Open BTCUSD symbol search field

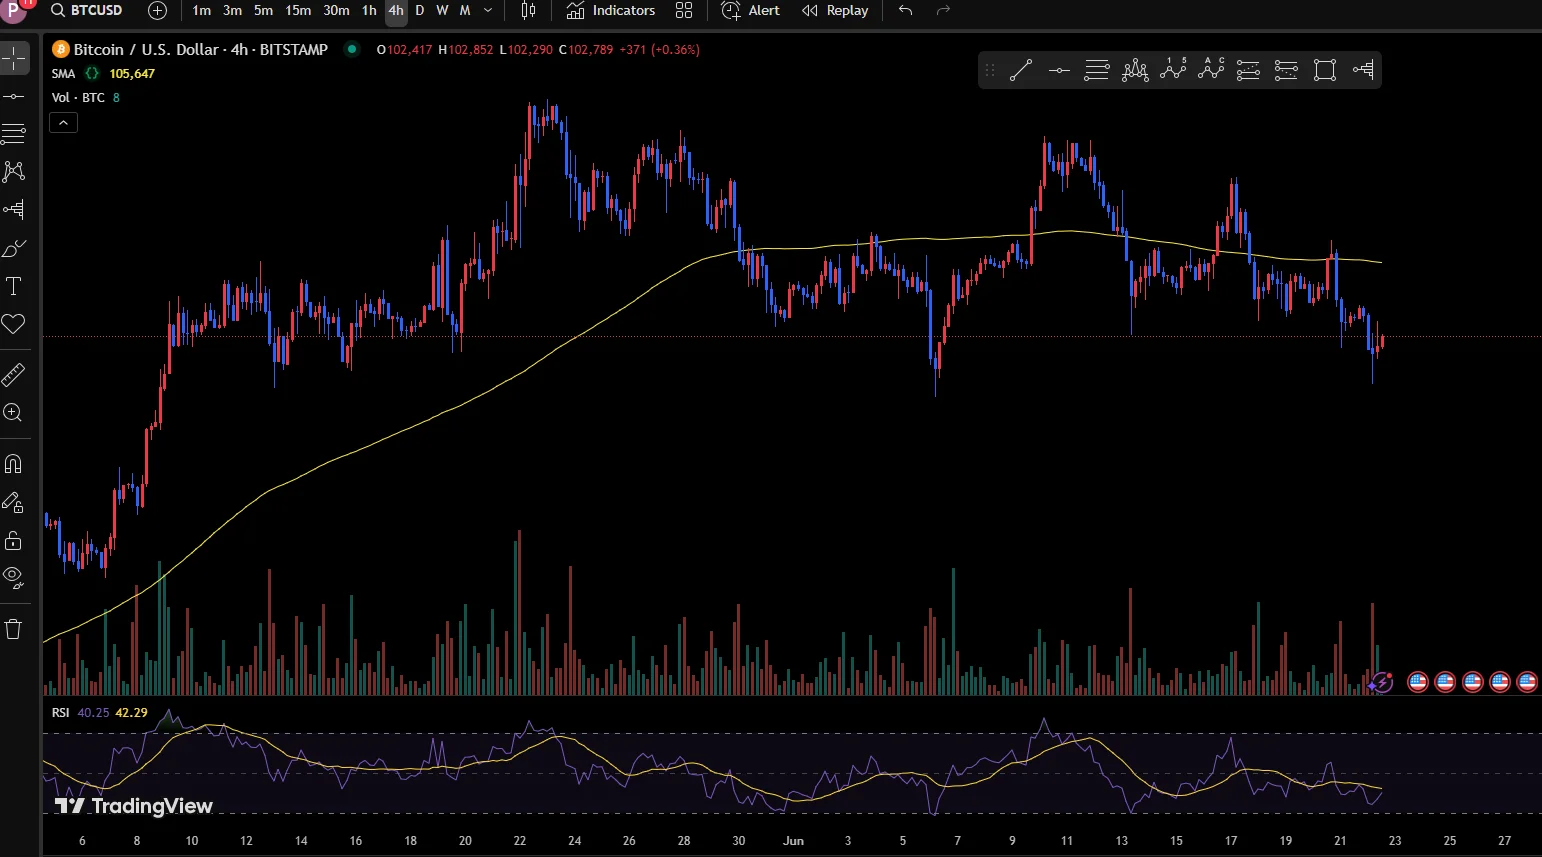pos(88,11)
